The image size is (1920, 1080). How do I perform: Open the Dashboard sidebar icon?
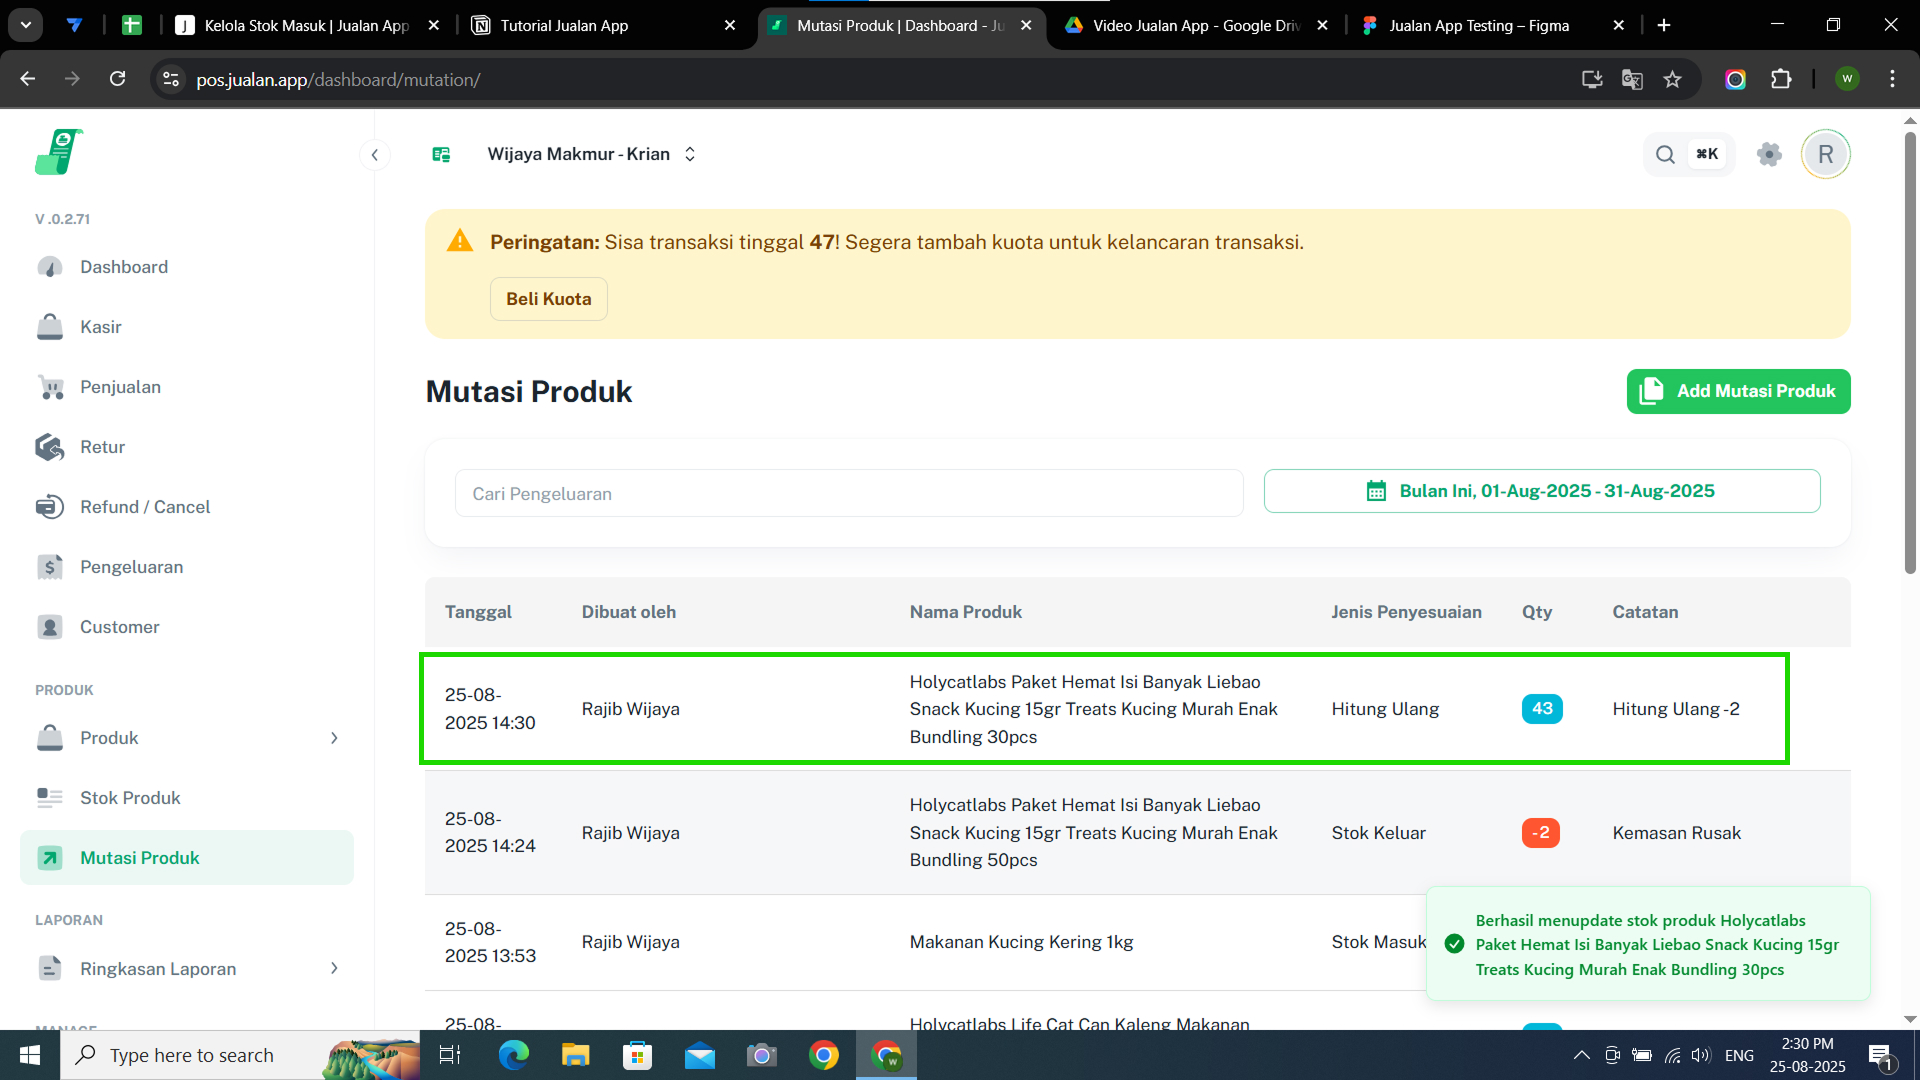tap(50, 267)
